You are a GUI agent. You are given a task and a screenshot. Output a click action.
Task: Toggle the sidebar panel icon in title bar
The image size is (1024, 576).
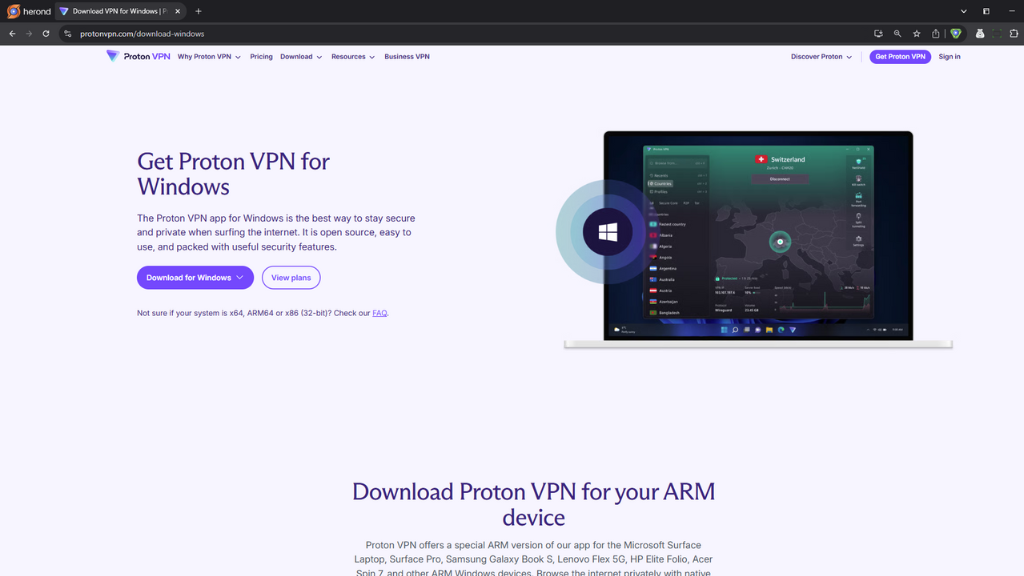click(986, 11)
